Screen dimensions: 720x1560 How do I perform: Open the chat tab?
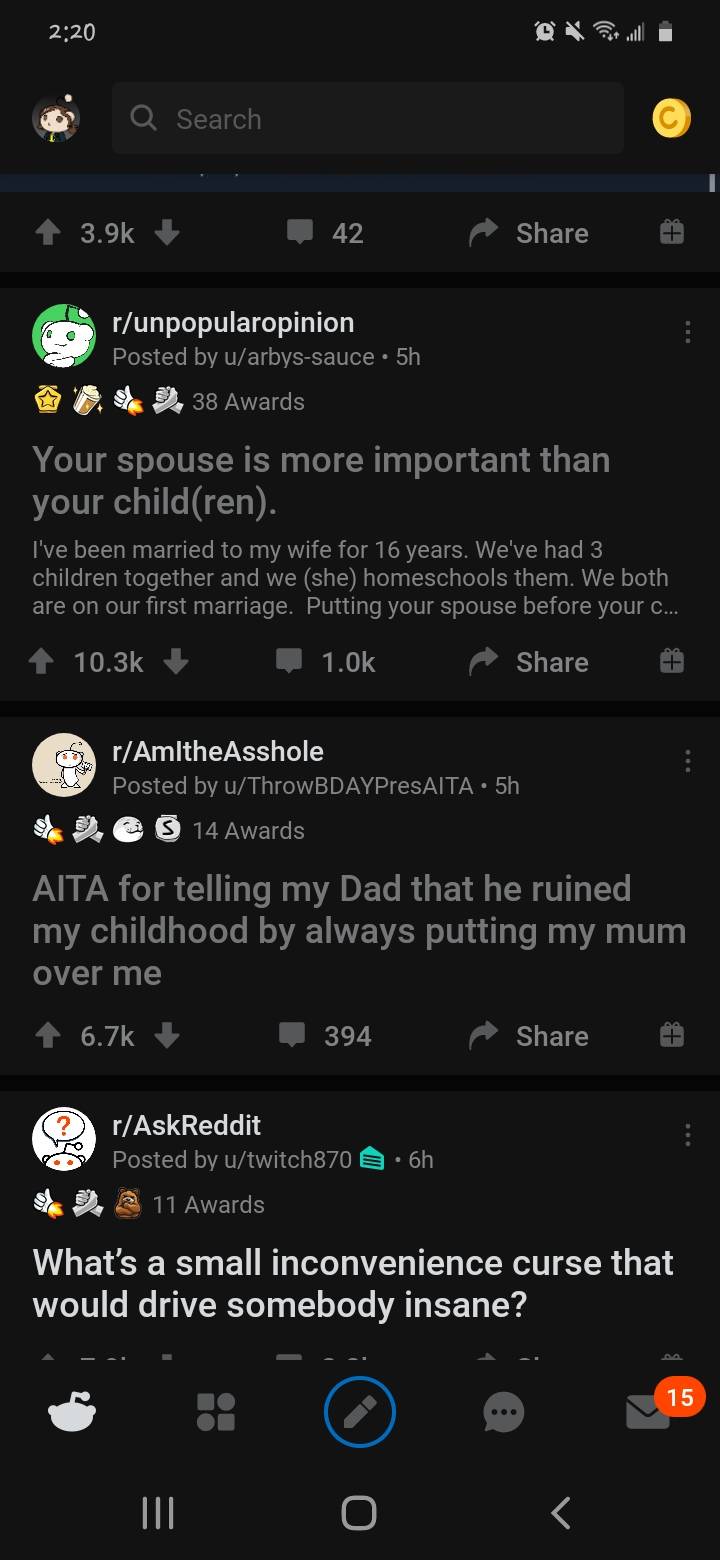(x=503, y=1412)
